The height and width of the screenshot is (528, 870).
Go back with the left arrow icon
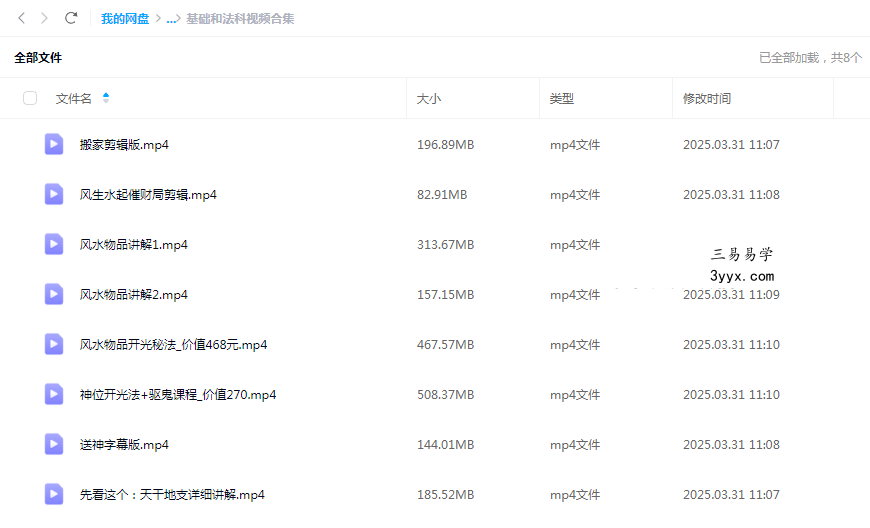[x=21, y=18]
